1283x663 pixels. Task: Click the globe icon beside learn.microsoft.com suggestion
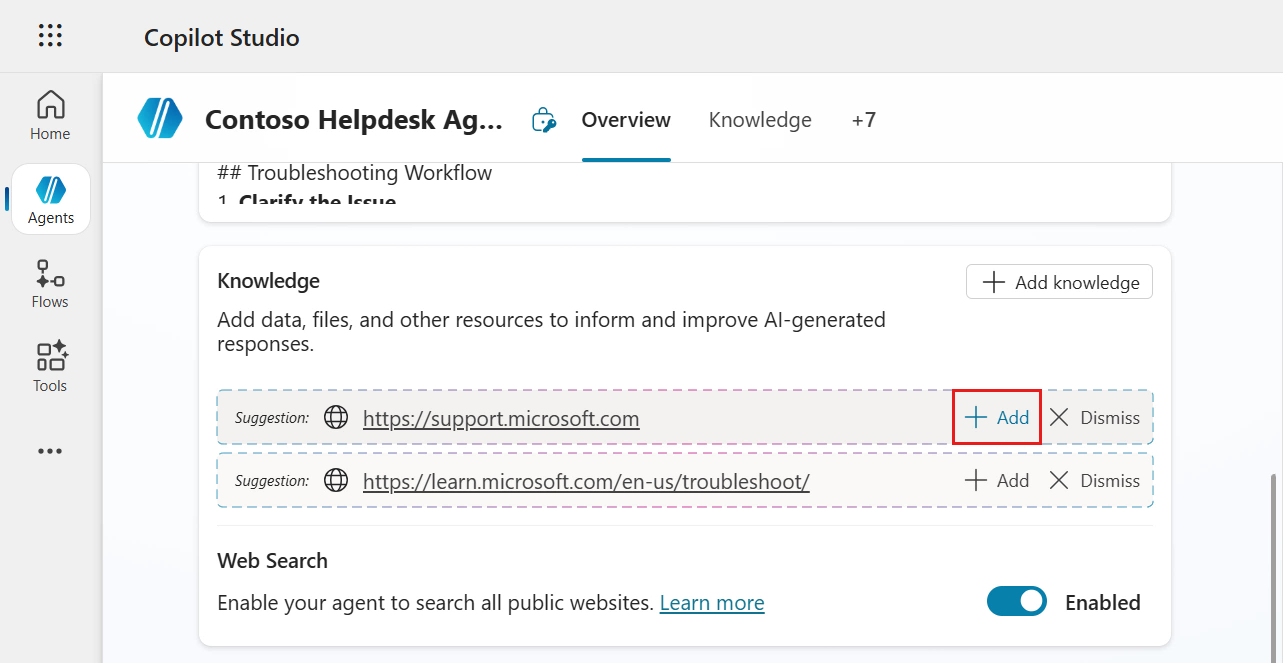click(x=335, y=480)
